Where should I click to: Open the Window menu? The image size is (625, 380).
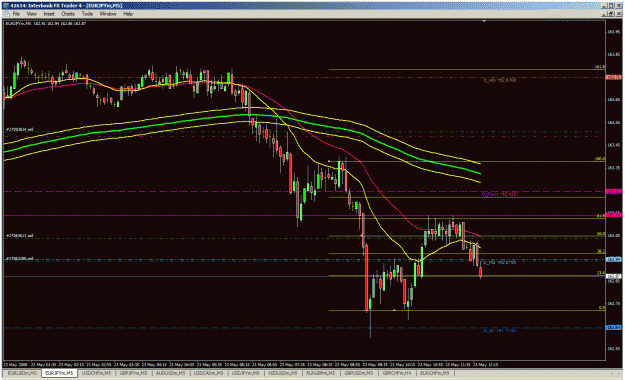pyautogui.click(x=108, y=14)
